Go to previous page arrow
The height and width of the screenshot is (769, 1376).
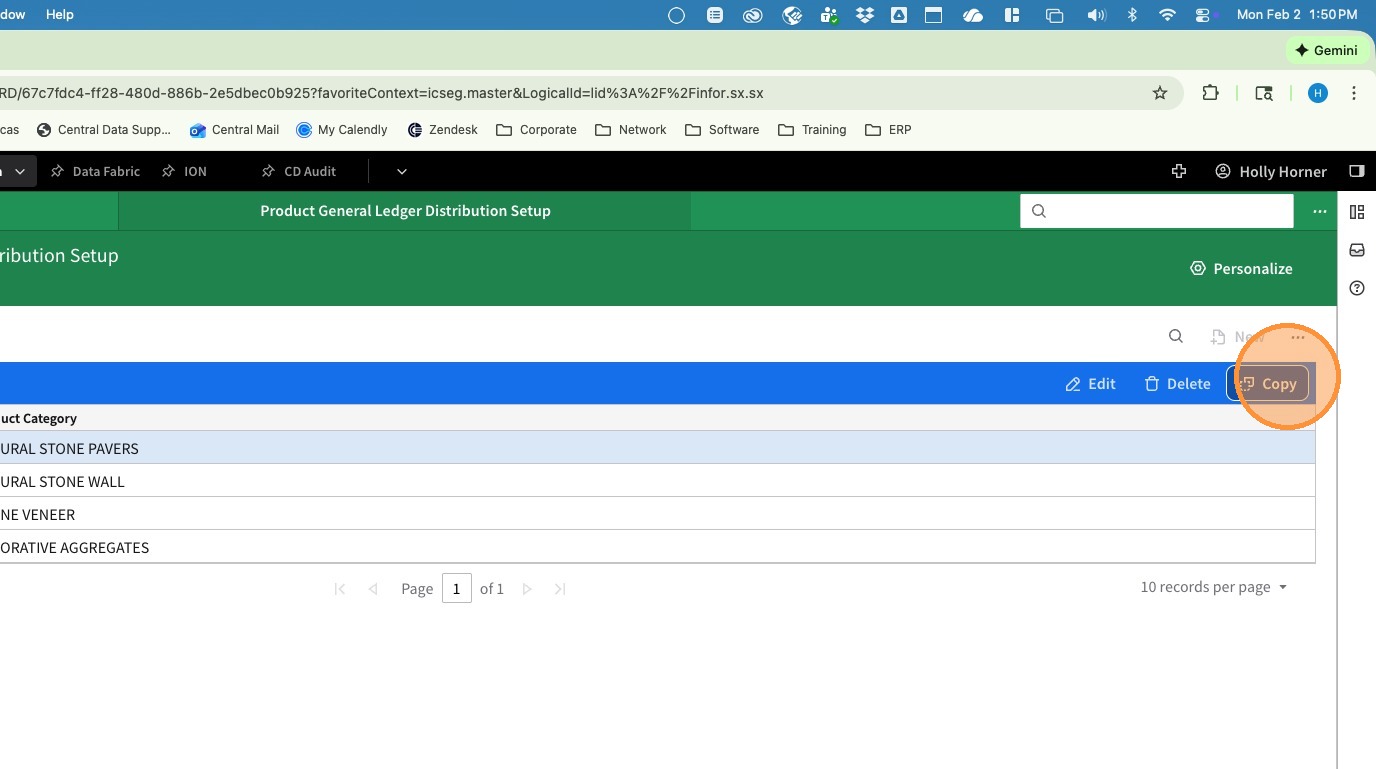tap(373, 589)
